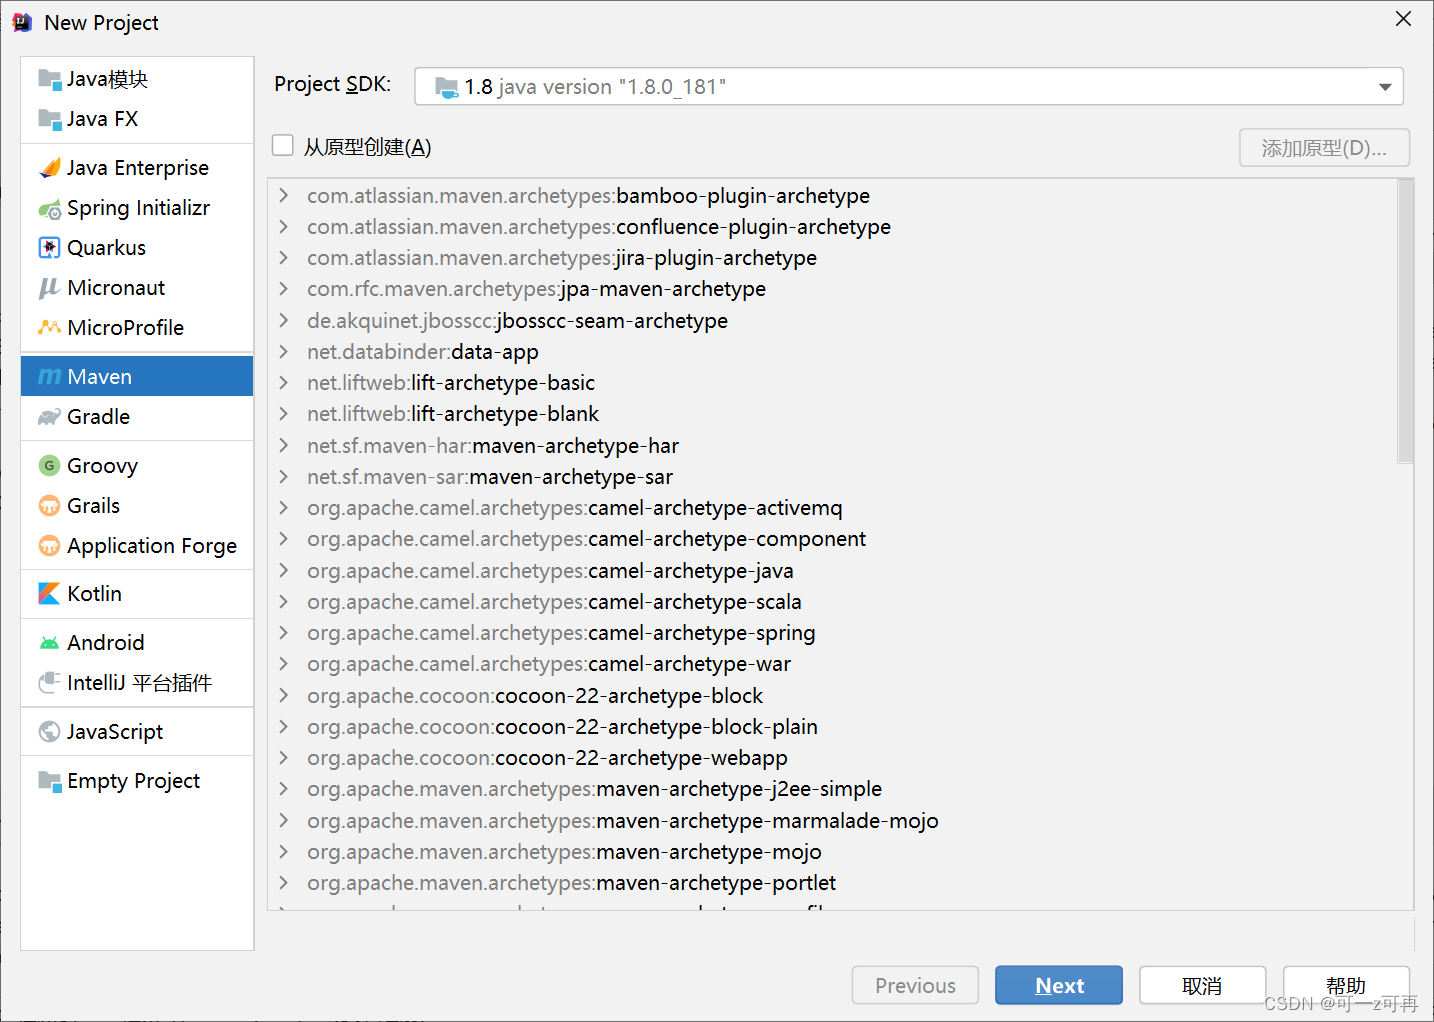The height and width of the screenshot is (1022, 1434).
Task: Choose Kotlin project type
Action: tap(137, 594)
